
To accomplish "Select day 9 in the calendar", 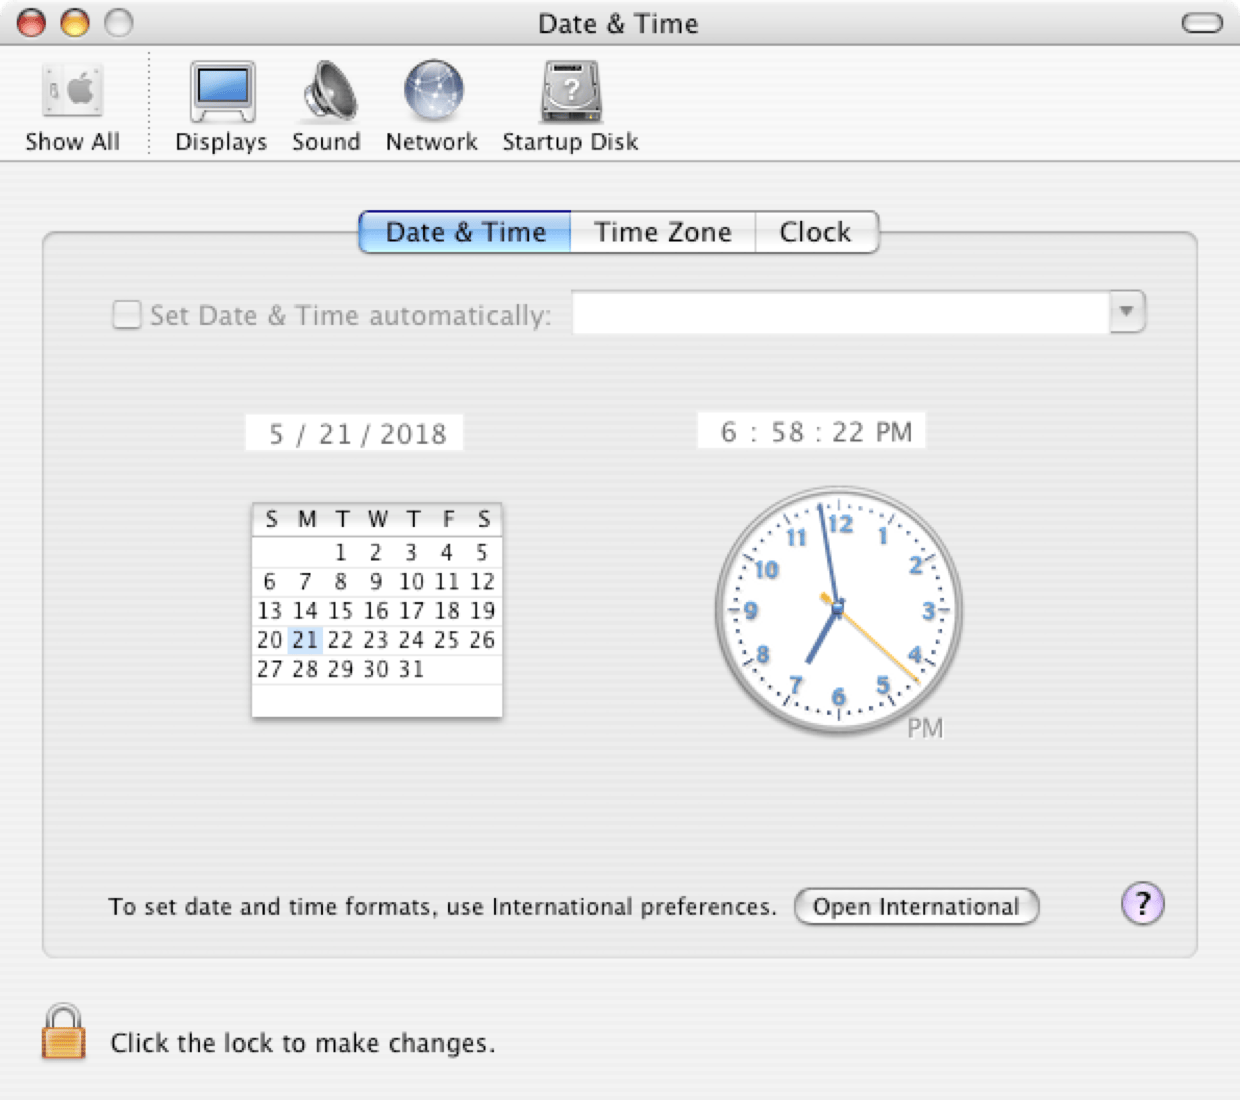I will [x=376, y=582].
